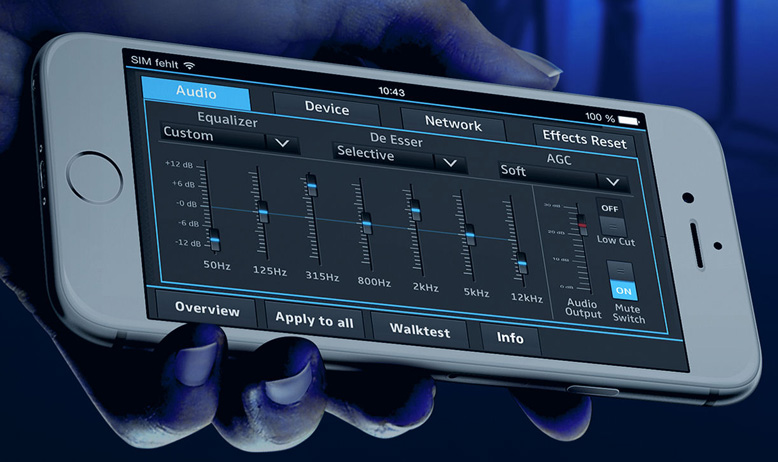Open the Network tab

pos(453,125)
